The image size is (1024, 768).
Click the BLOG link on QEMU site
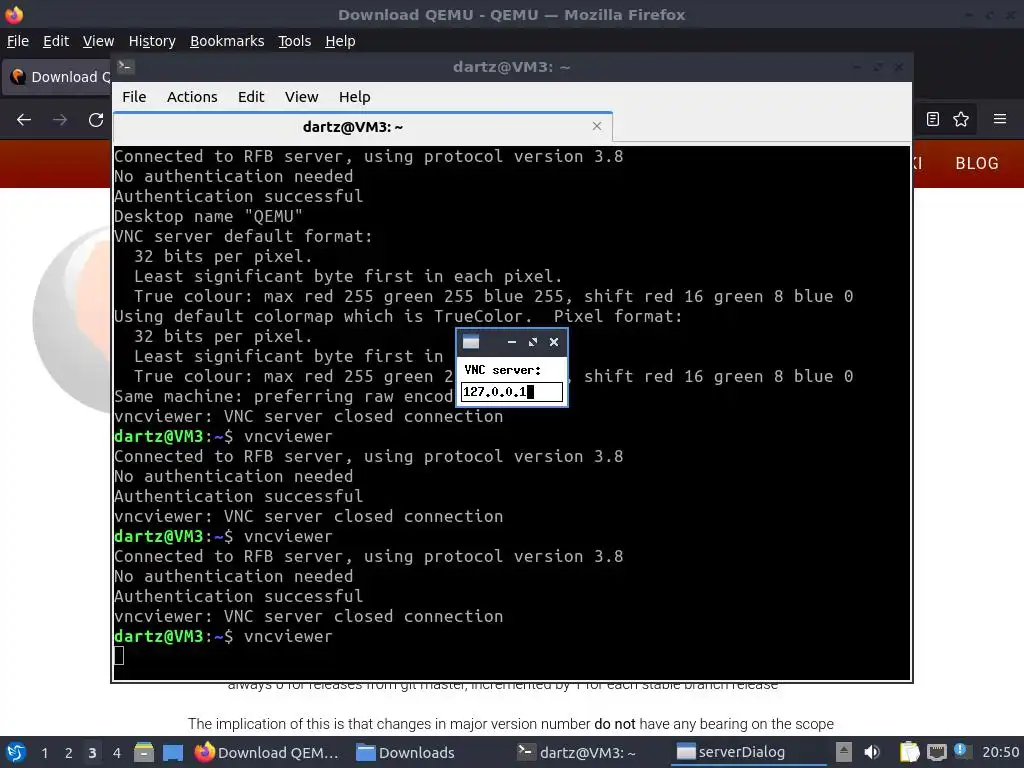[x=976, y=163]
